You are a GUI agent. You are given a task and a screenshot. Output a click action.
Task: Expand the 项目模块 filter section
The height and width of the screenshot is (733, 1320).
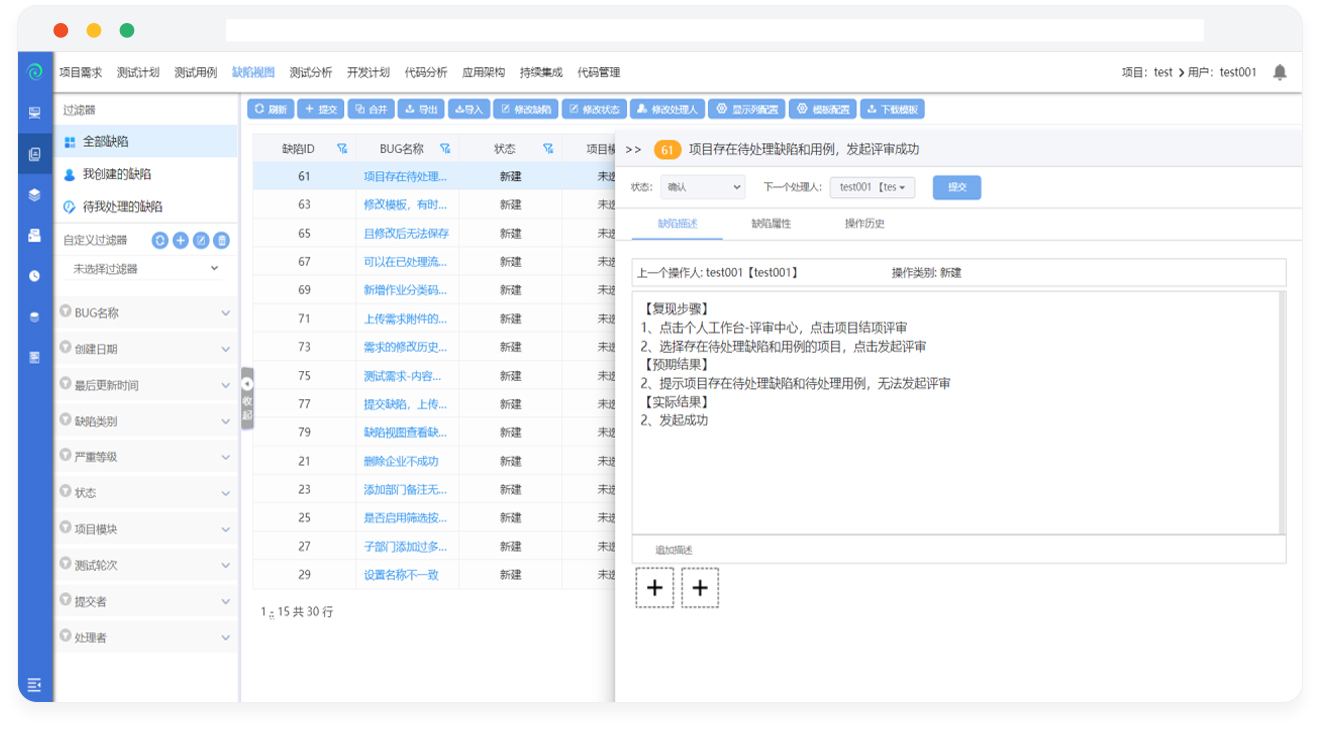click(x=146, y=529)
